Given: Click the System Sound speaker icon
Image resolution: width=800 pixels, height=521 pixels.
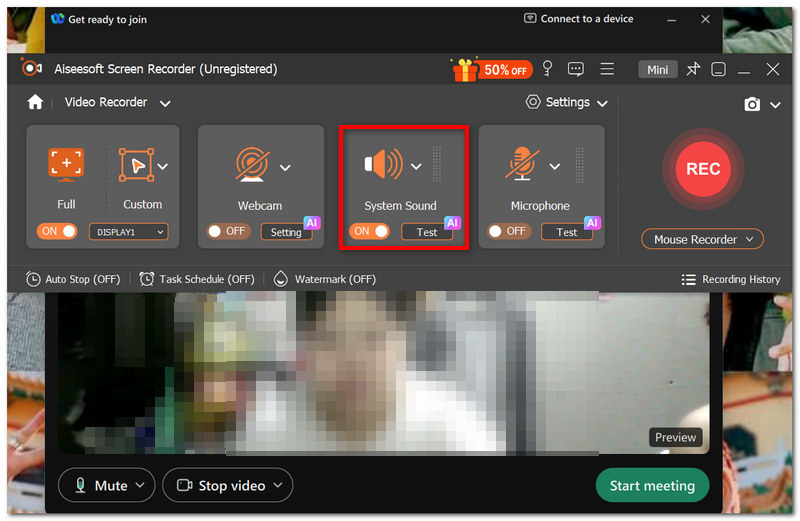Looking at the screenshot, I should click(x=384, y=164).
